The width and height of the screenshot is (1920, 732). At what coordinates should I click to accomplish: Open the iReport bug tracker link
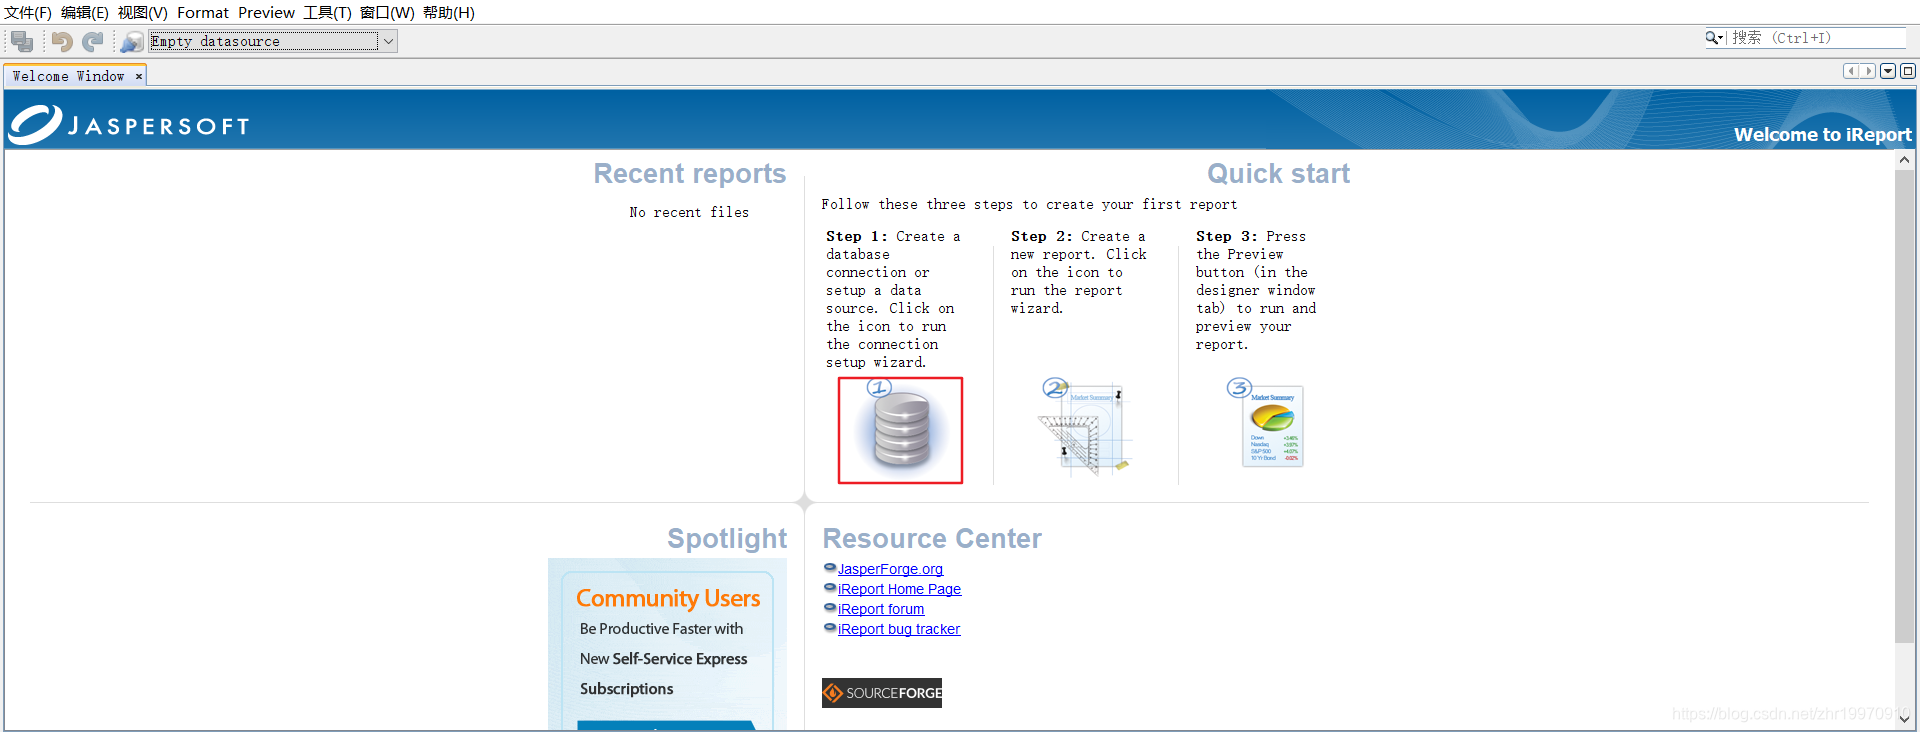click(899, 629)
